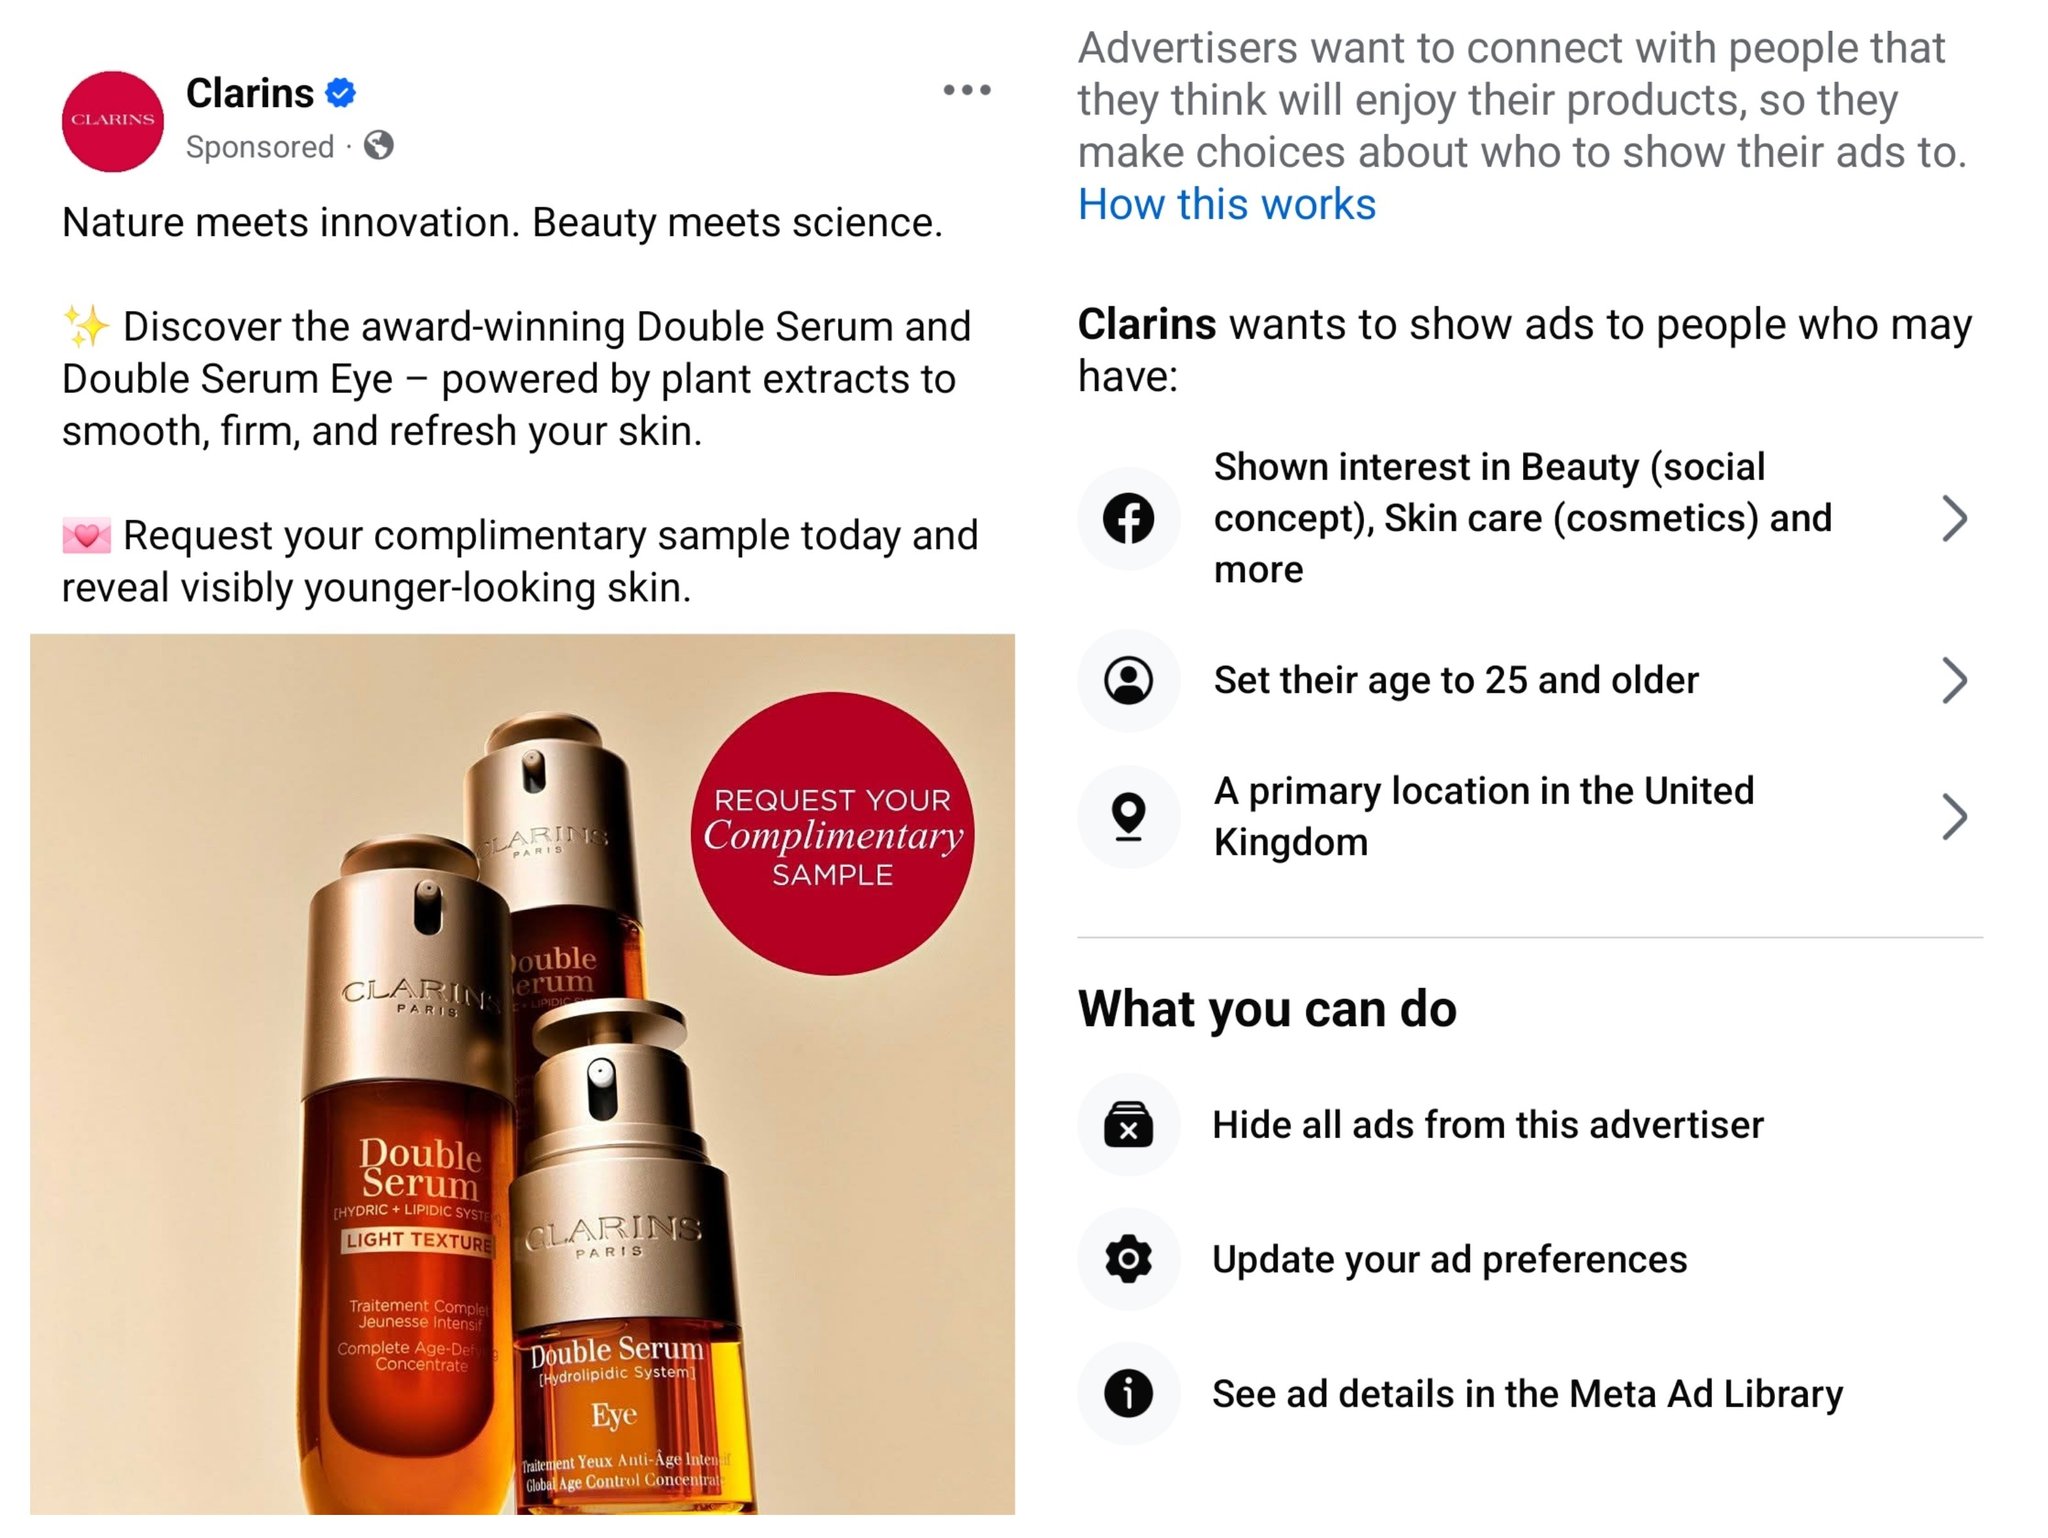Viewport: 2048px width, 1538px height.
Task: Click the person profile age icon
Action: point(1129,680)
